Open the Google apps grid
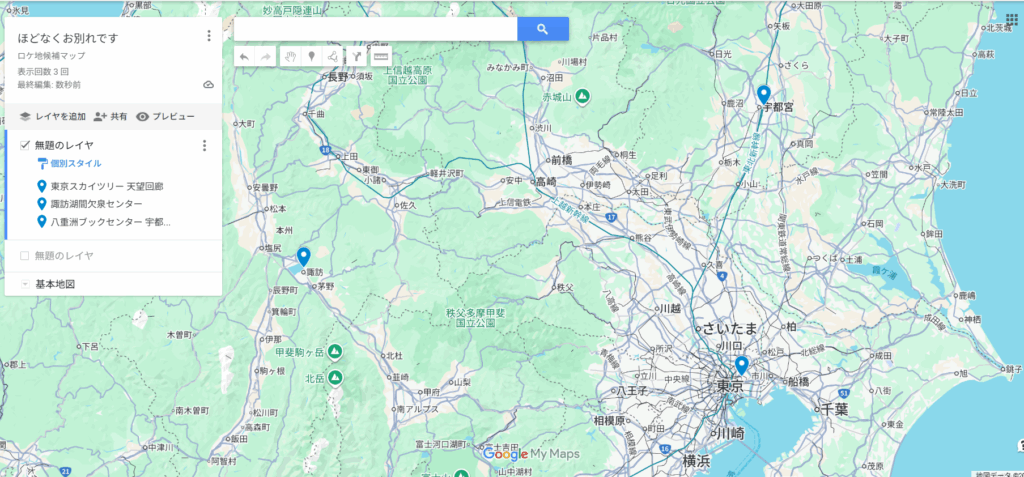 [1011, 20]
